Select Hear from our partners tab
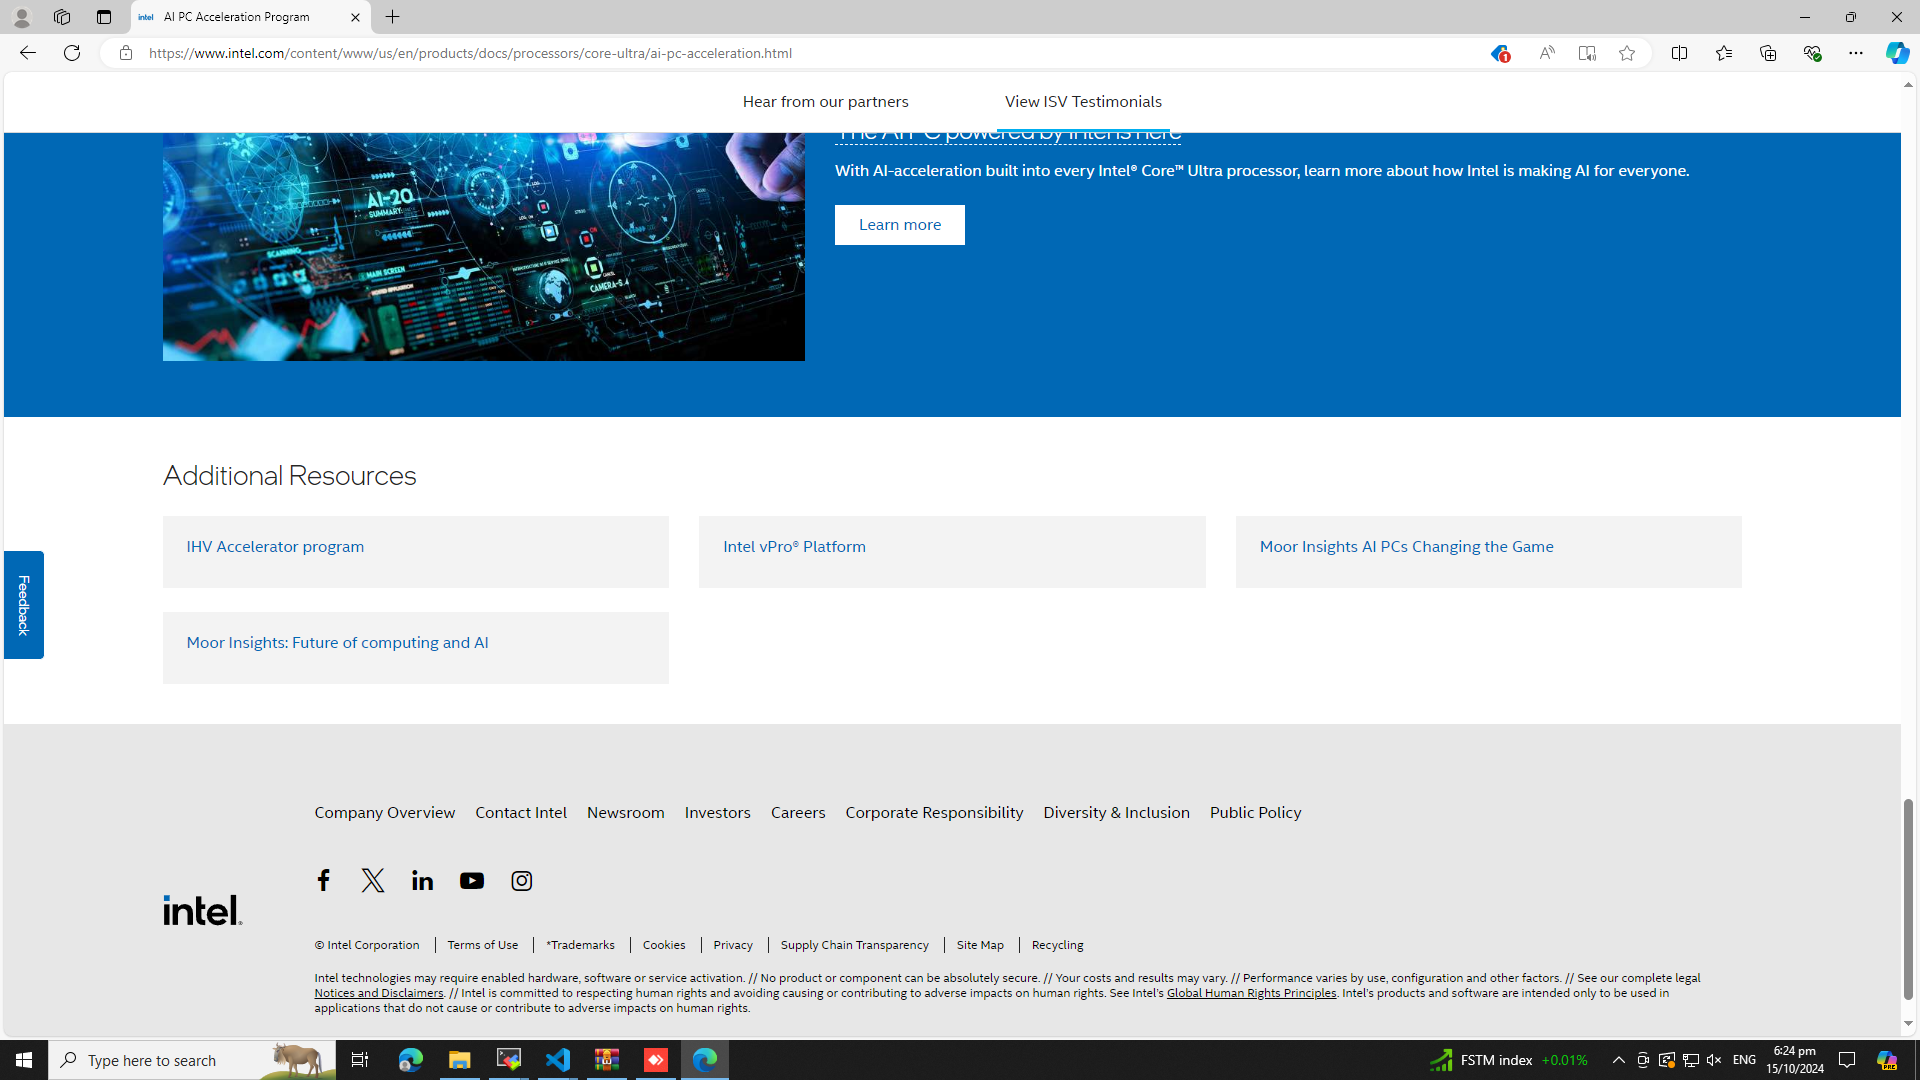This screenshot has width=1920, height=1080. (825, 102)
